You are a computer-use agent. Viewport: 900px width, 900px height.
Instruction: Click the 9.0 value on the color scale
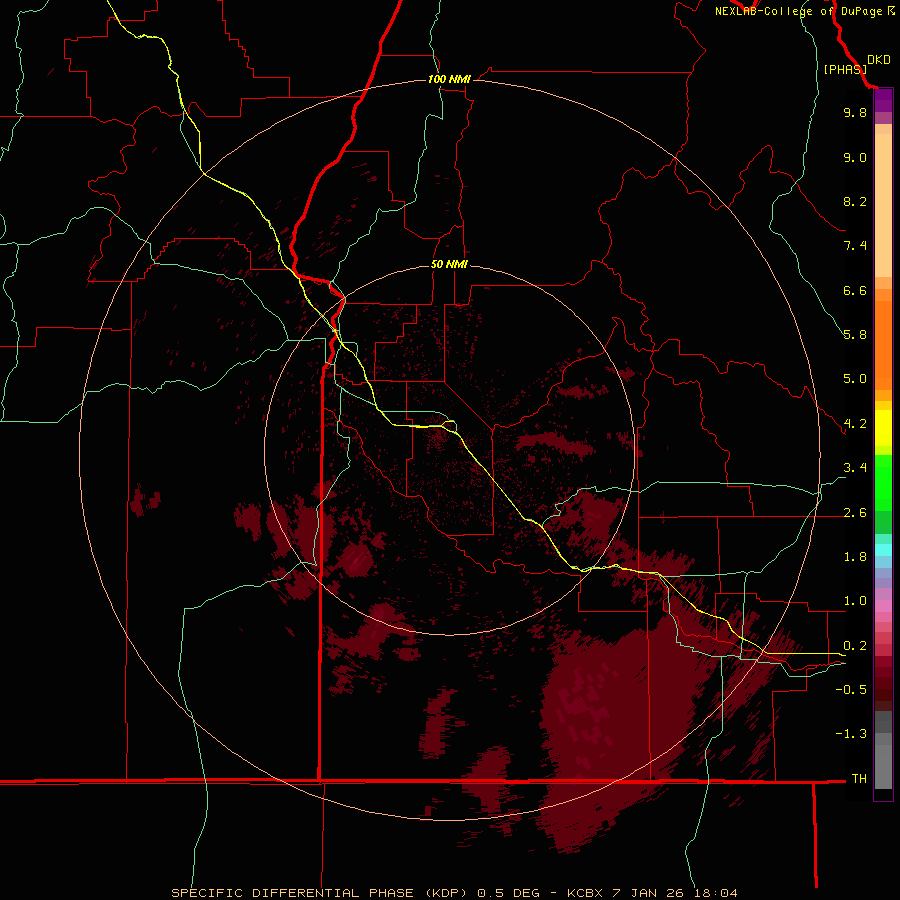(x=855, y=157)
